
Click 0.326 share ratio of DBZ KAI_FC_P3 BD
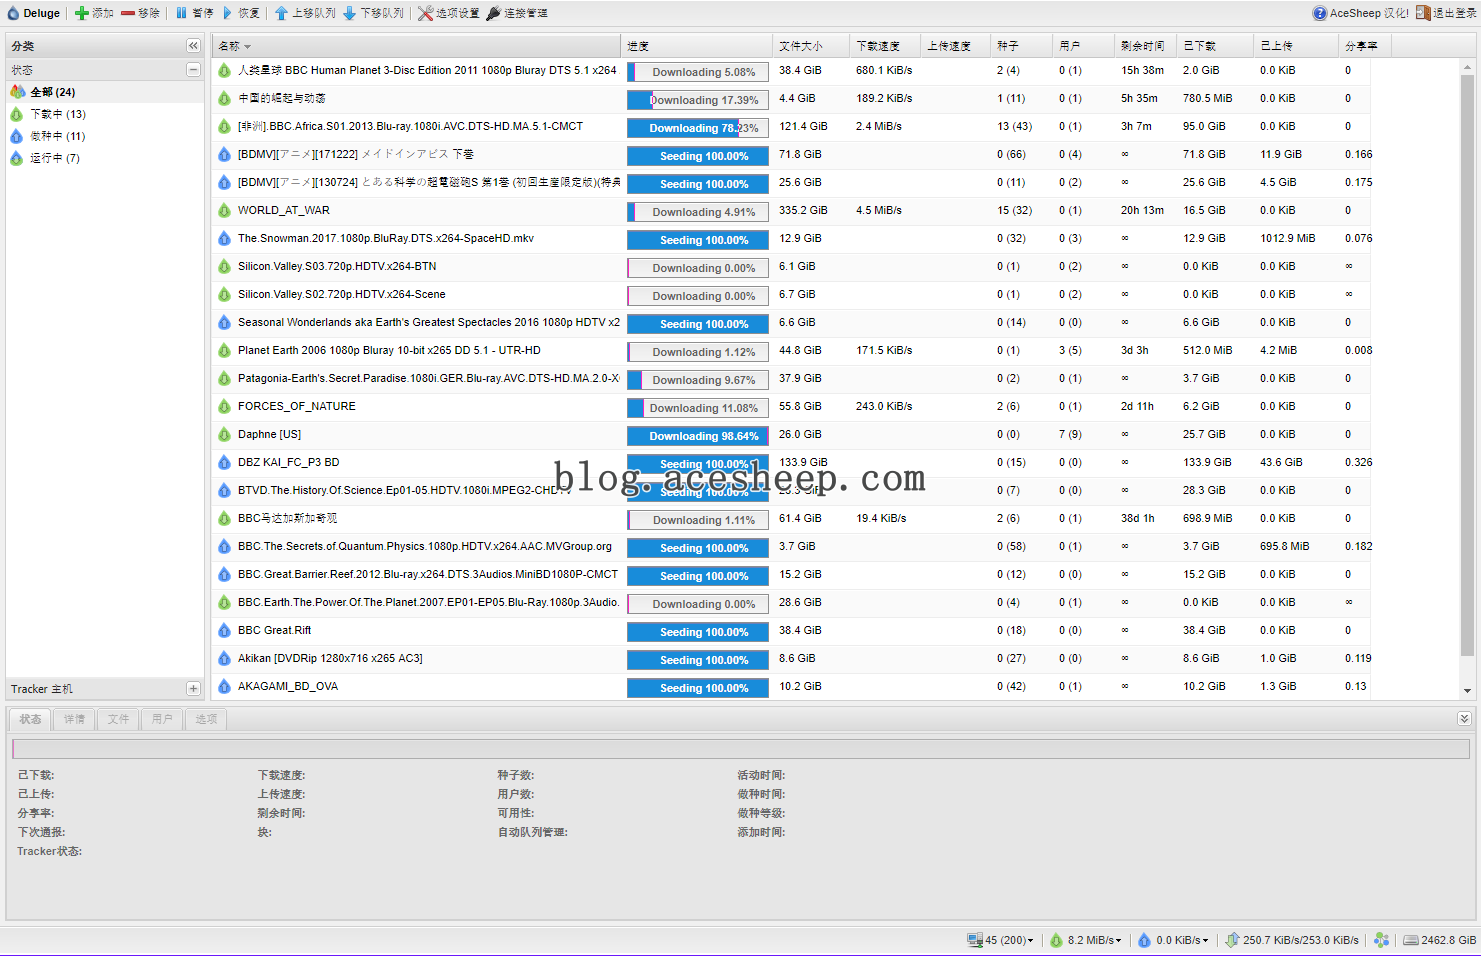click(1358, 463)
